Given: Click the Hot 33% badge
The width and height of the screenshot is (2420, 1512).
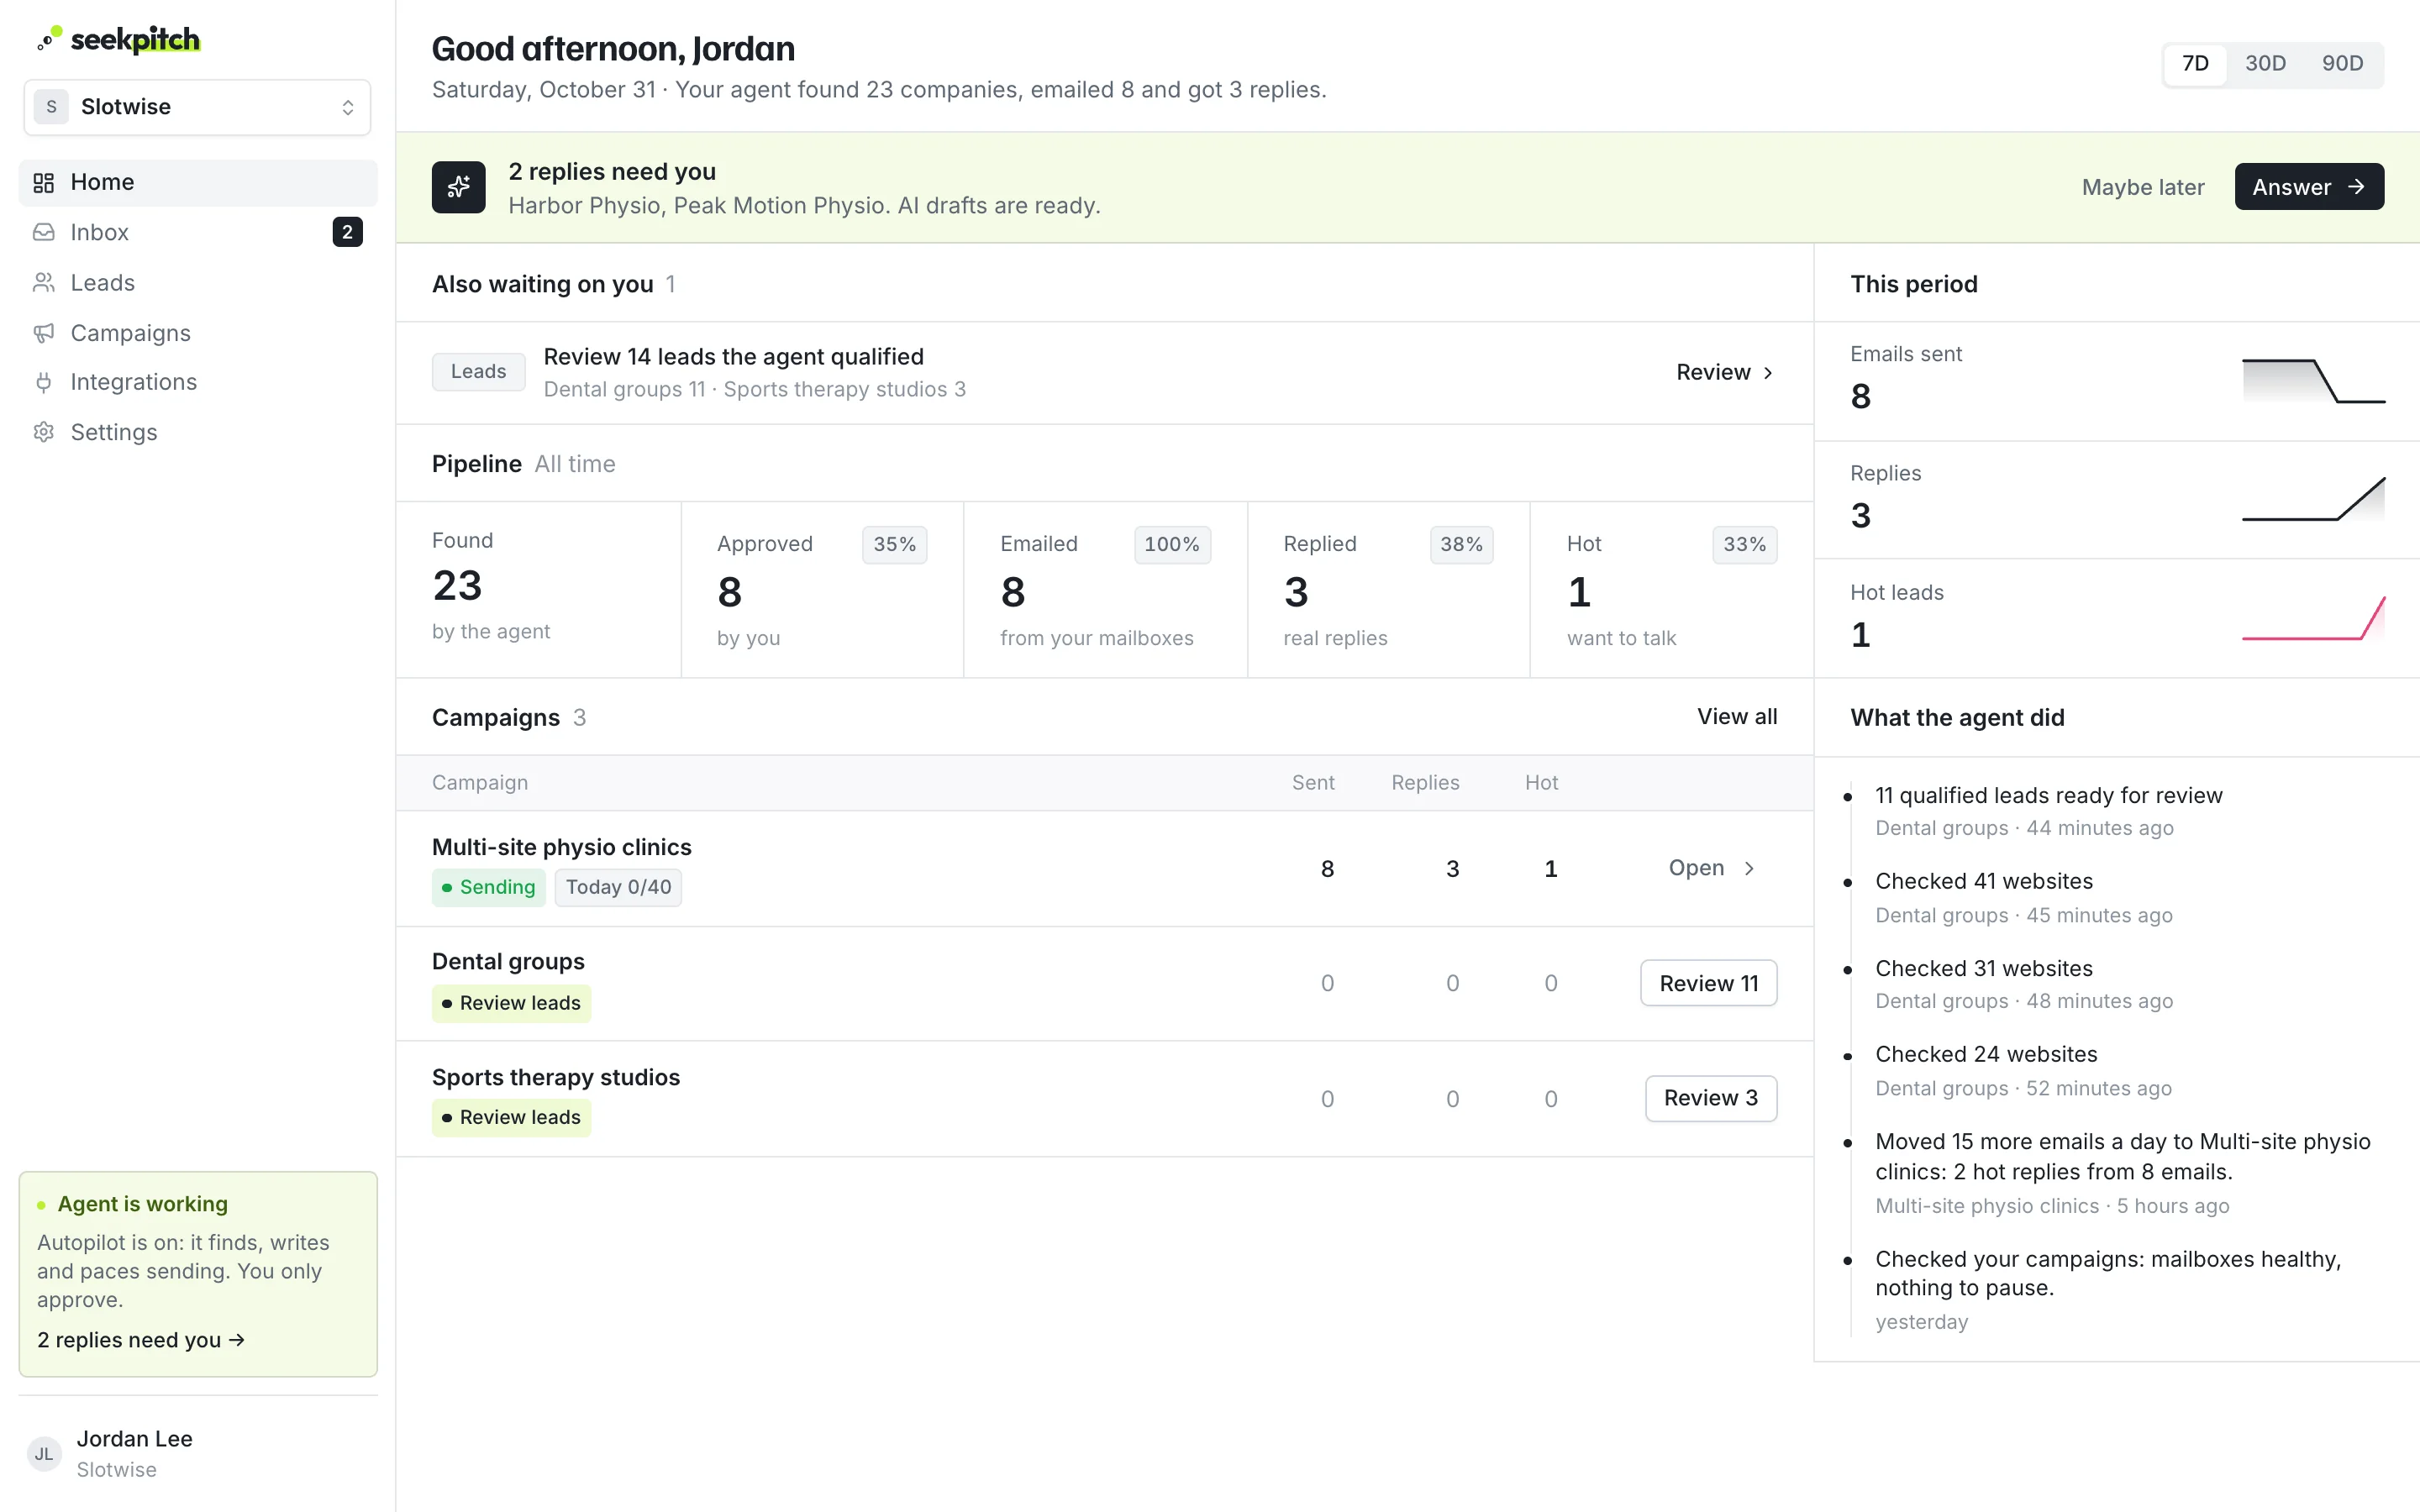Looking at the screenshot, I should [x=1744, y=545].
